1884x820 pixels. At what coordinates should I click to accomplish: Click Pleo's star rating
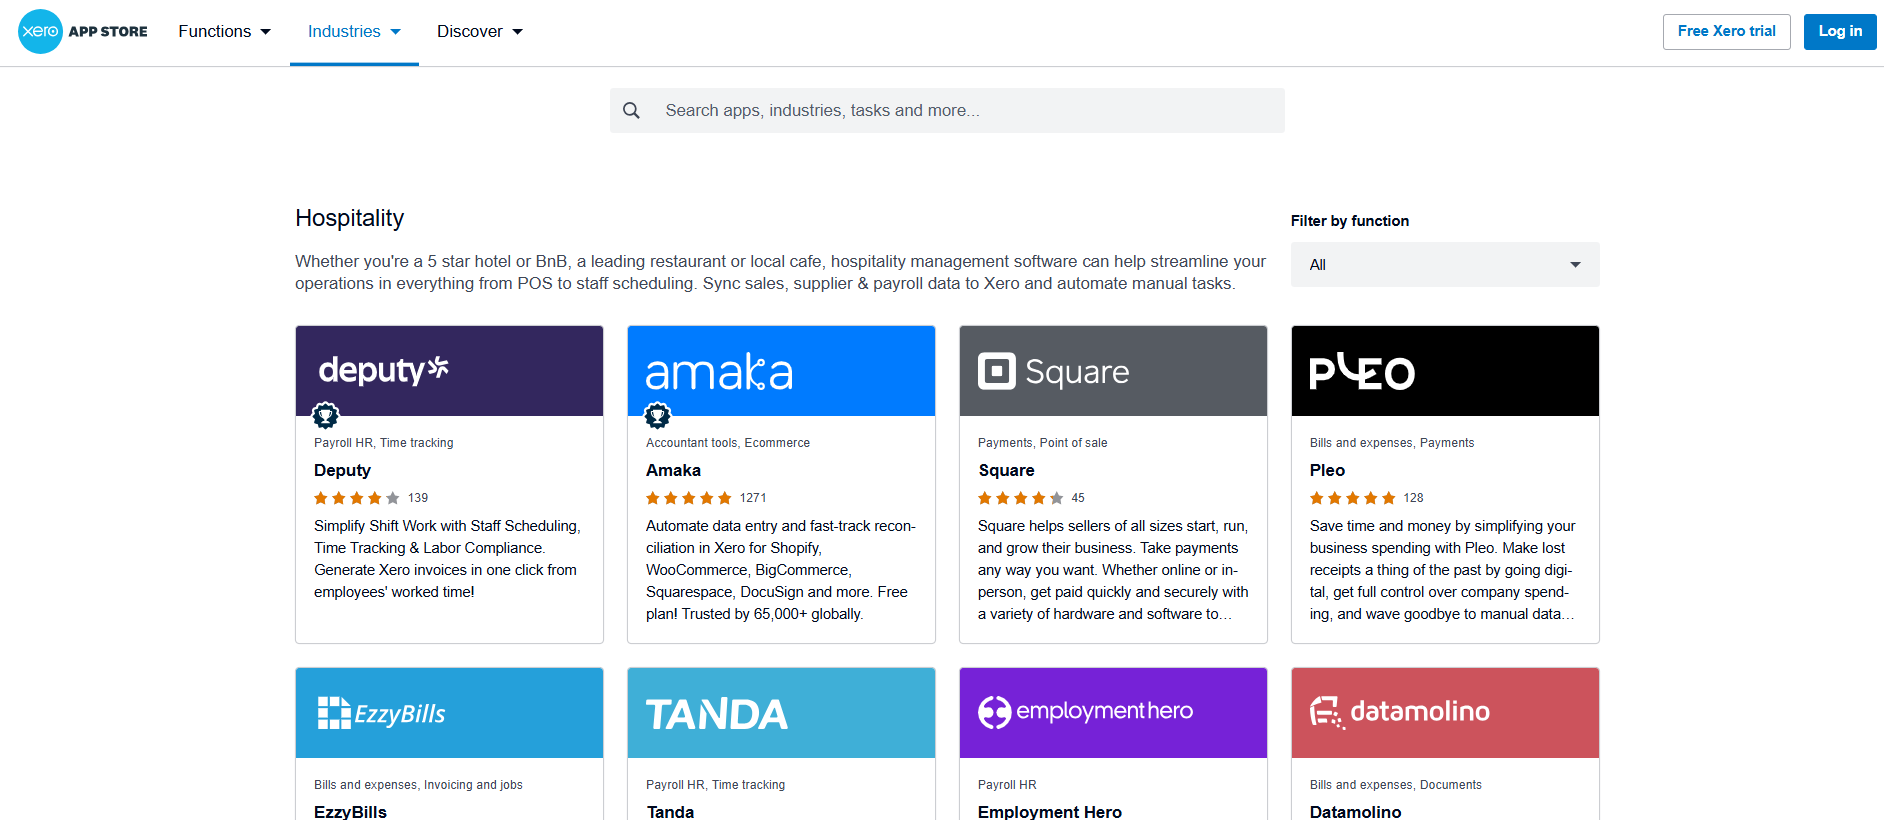[1353, 498]
